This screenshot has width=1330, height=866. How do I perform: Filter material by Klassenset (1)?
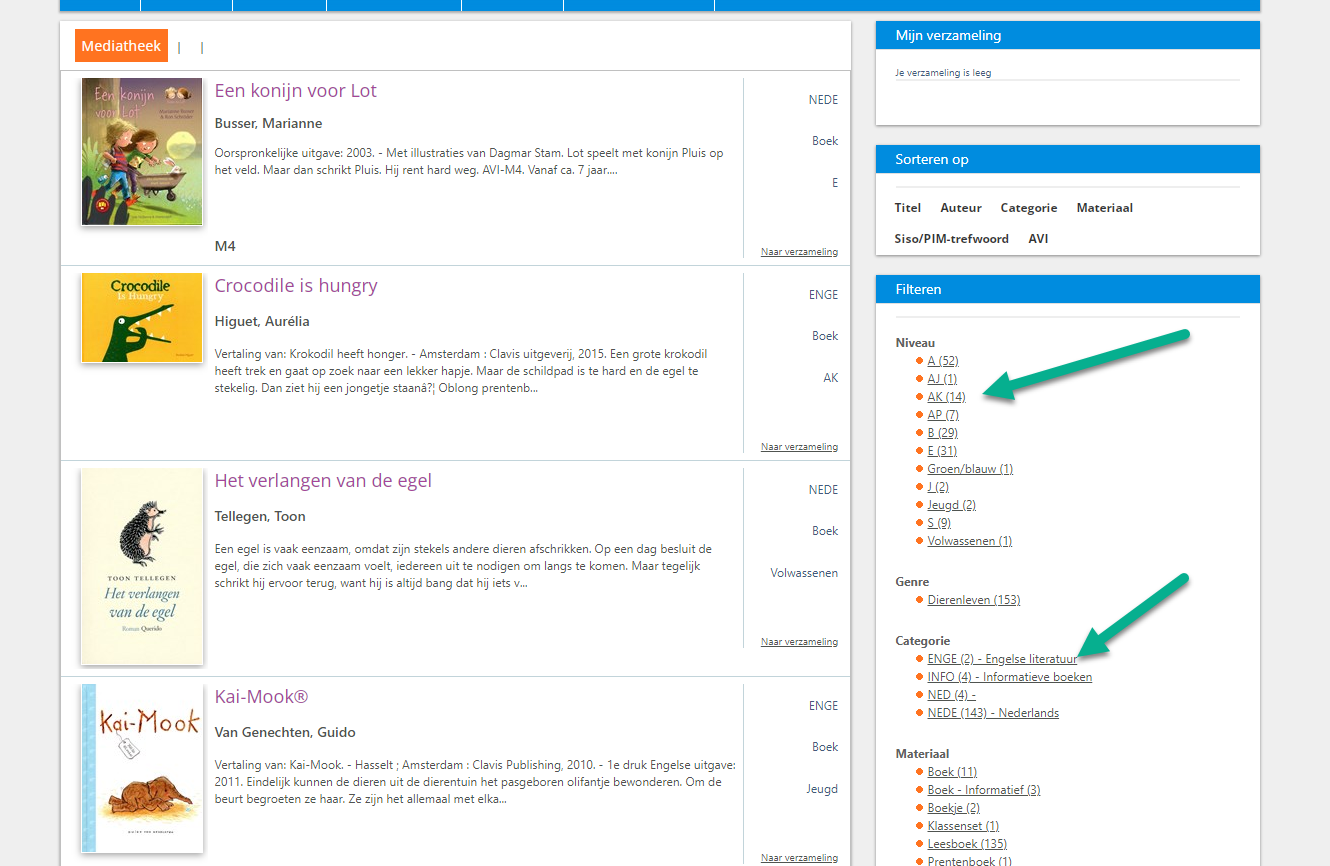(x=963, y=826)
